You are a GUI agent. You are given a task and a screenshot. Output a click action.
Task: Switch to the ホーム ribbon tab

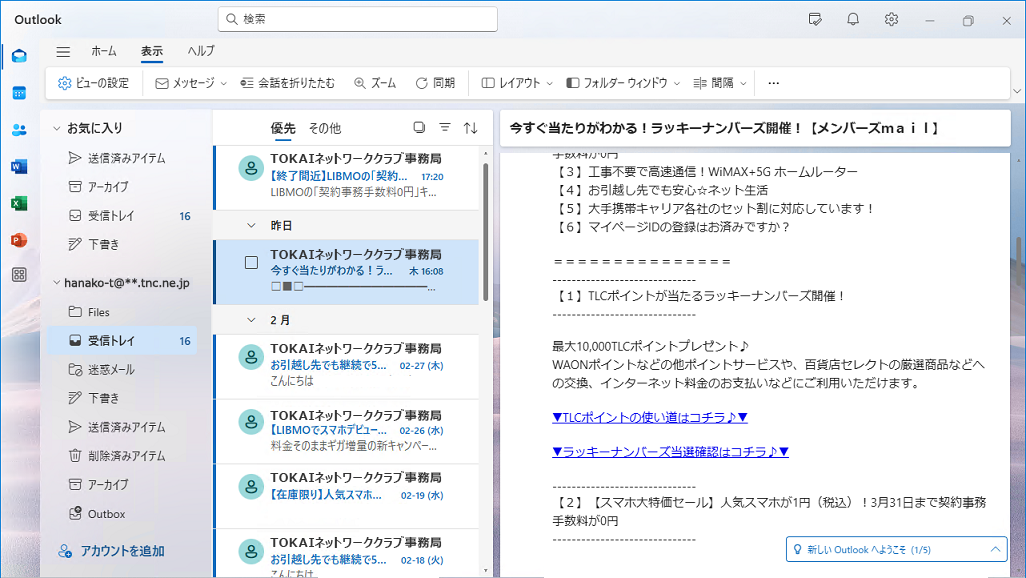(103, 51)
